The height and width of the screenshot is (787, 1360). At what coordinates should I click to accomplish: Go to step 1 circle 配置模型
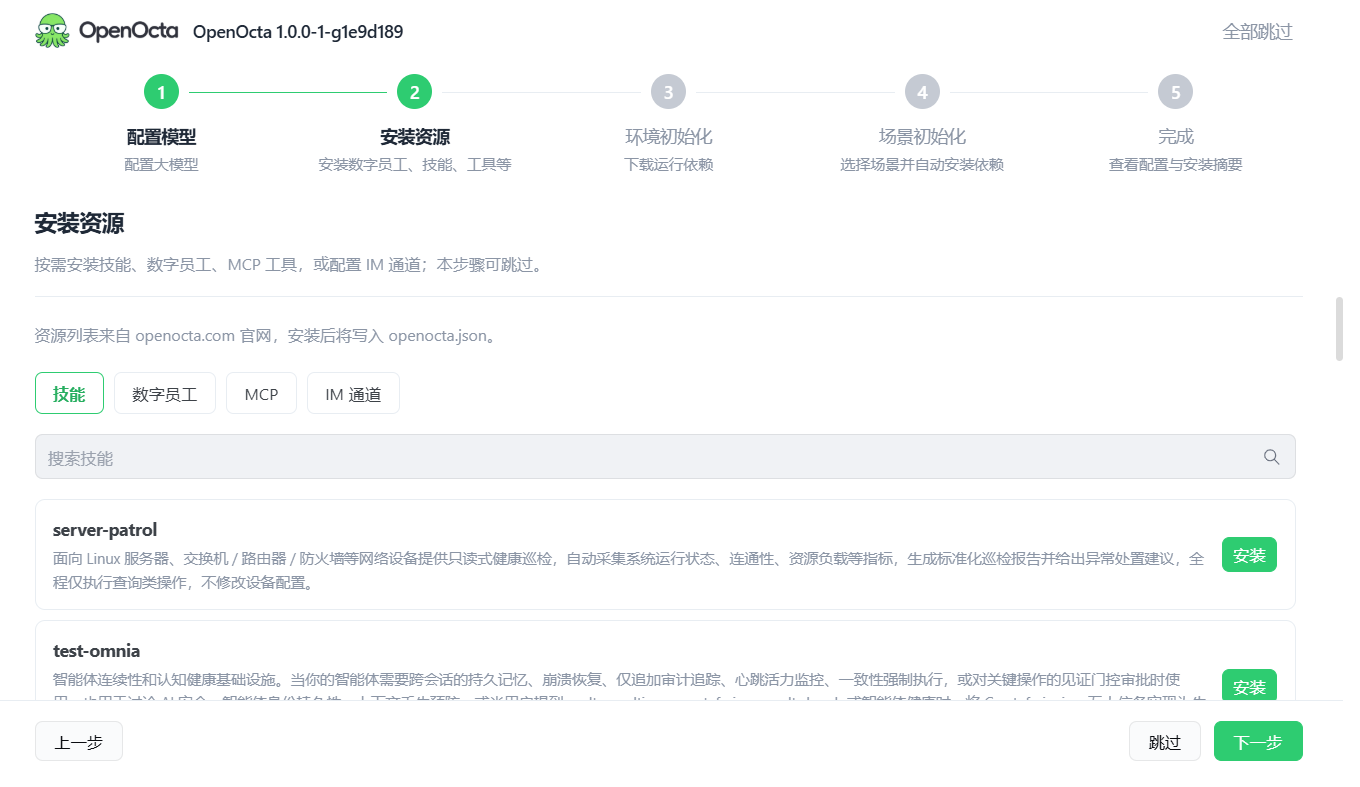(x=161, y=93)
